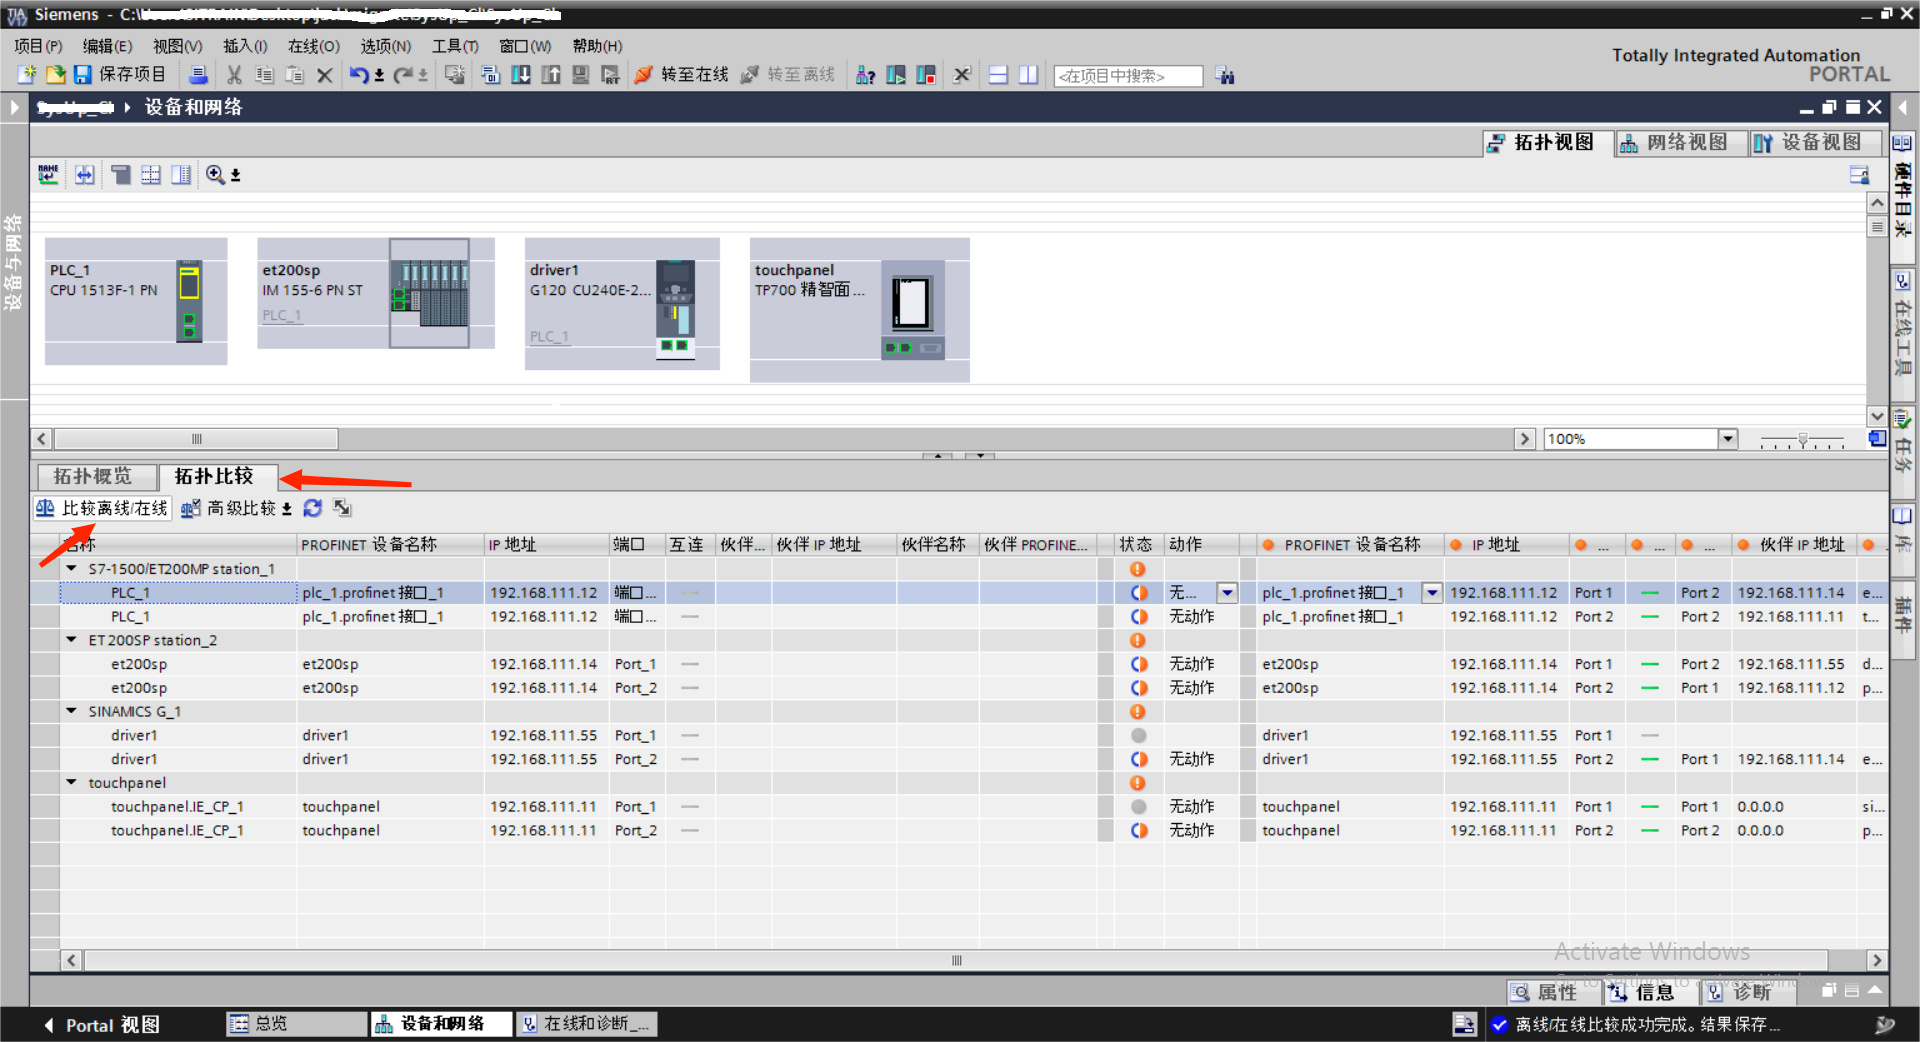Viewport: 1920px width, 1042px height.
Task: Open the 信息 info tab
Action: 1653,992
